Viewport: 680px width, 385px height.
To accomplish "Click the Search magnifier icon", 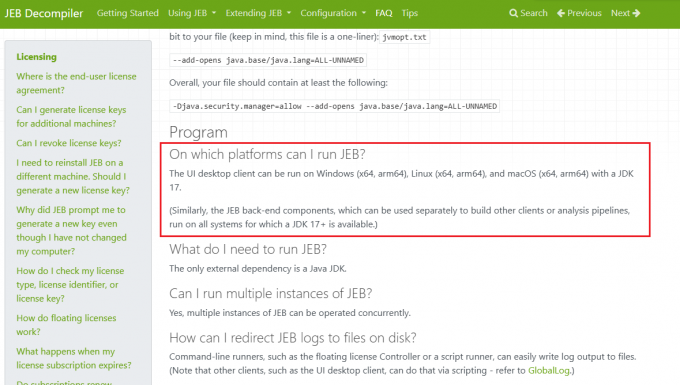I will pos(513,13).
